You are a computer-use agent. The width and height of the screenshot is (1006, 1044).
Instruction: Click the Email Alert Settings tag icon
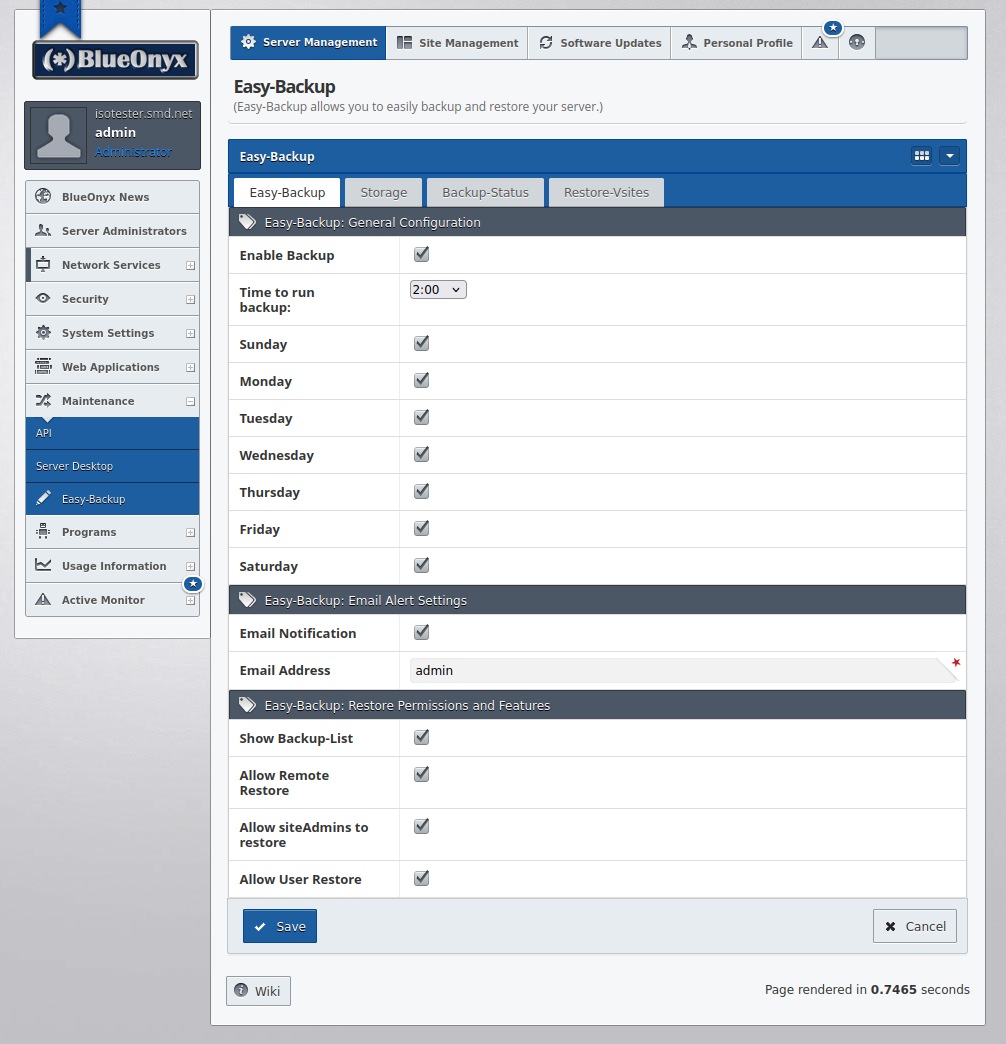pyautogui.click(x=248, y=600)
